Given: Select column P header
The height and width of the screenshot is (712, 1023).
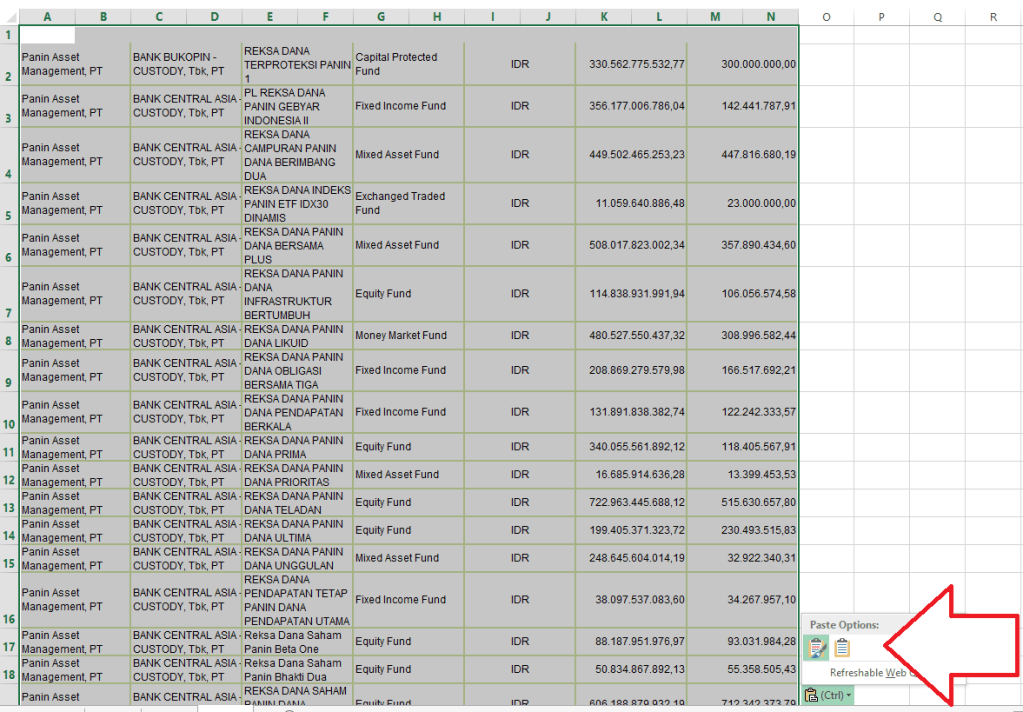Looking at the screenshot, I should (x=882, y=17).
